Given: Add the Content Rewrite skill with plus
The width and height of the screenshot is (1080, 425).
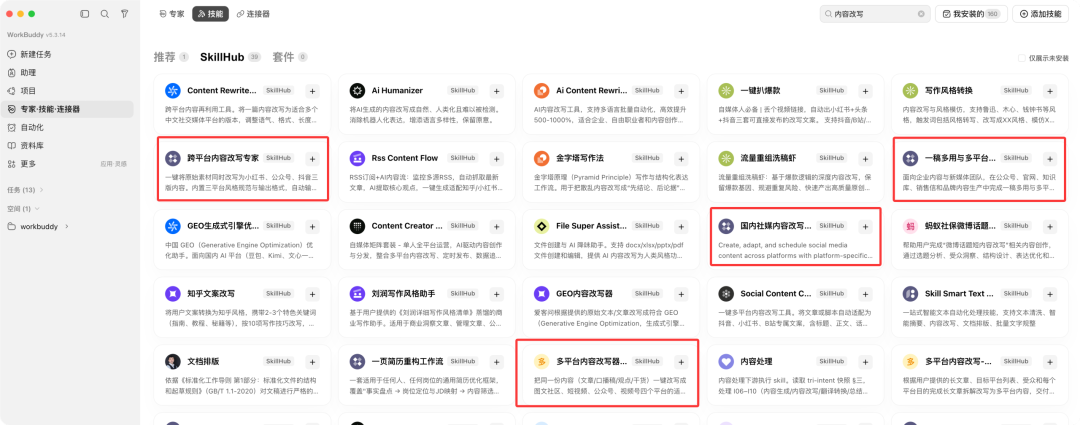Looking at the screenshot, I should (x=312, y=90).
